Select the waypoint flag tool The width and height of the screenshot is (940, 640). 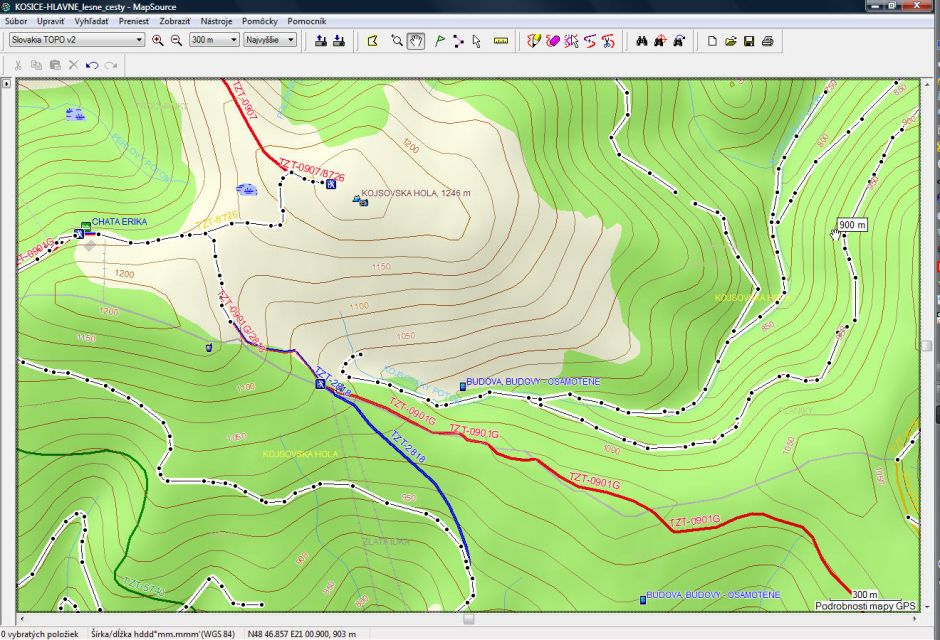[x=439, y=41]
